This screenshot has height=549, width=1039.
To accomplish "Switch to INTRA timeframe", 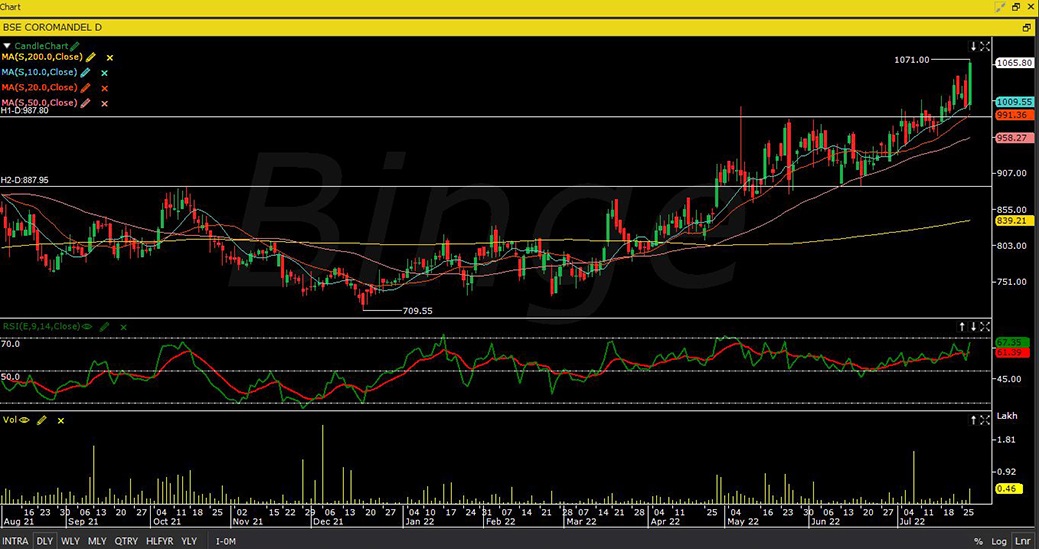I will pos(16,541).
